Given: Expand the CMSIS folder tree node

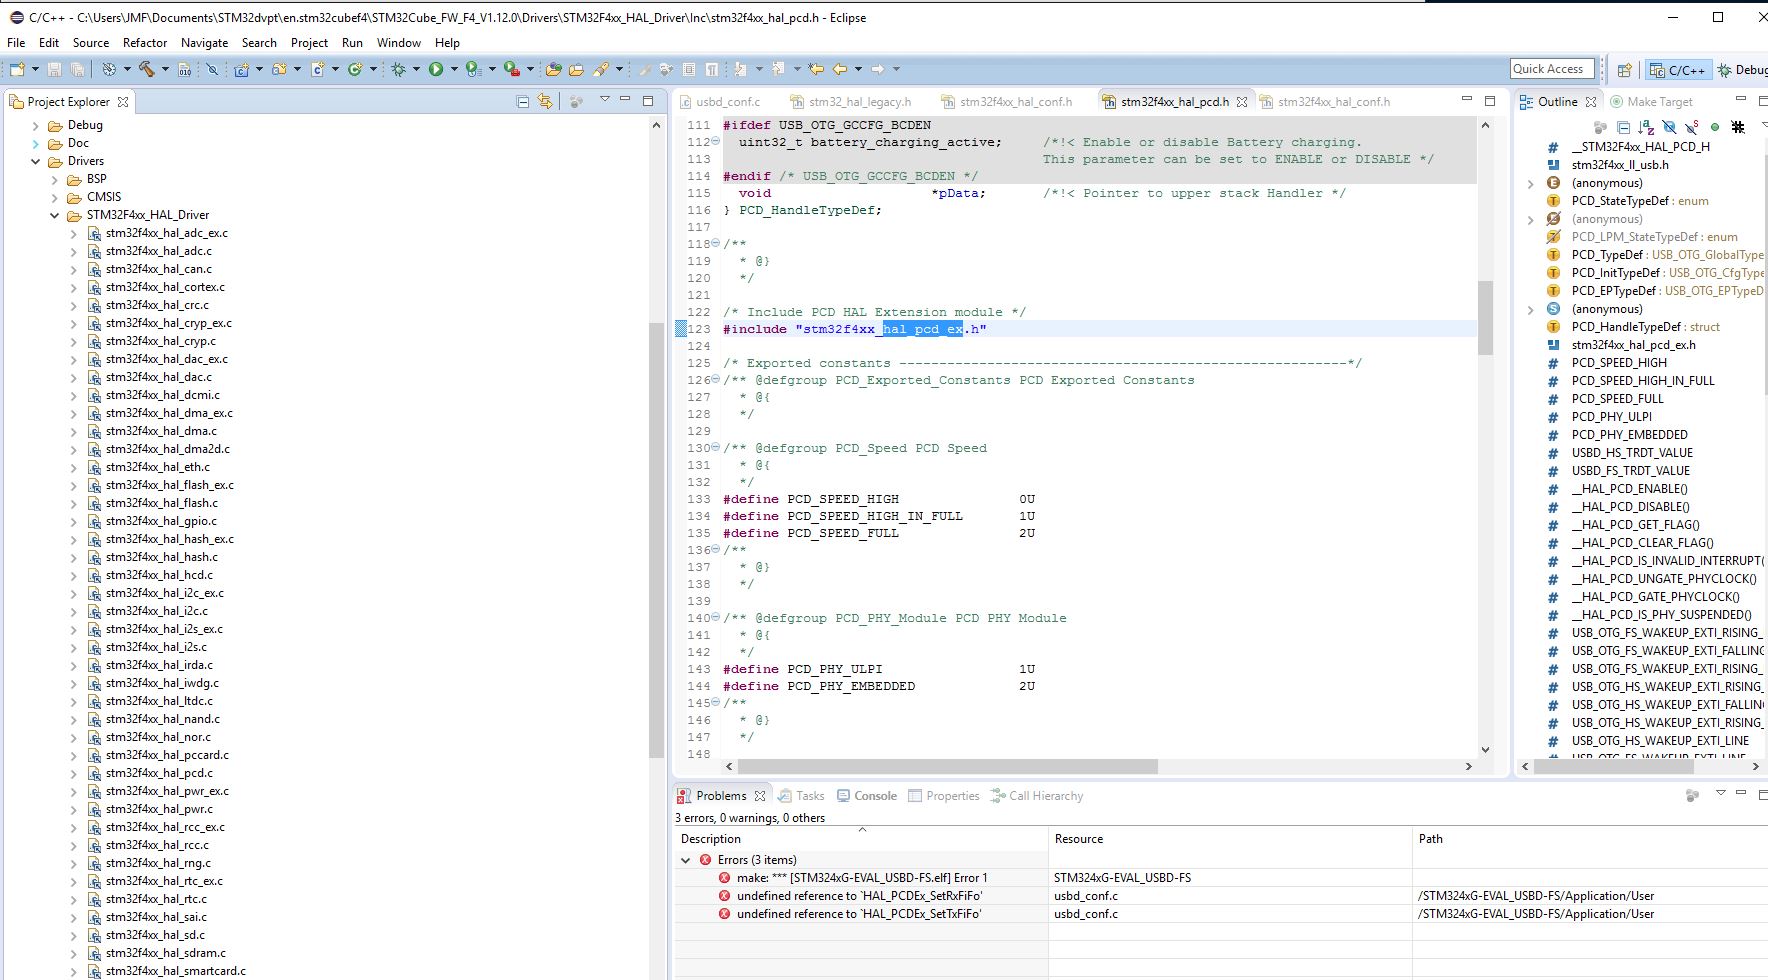Looking at the screenshot, I should click(x=55, y=197).
